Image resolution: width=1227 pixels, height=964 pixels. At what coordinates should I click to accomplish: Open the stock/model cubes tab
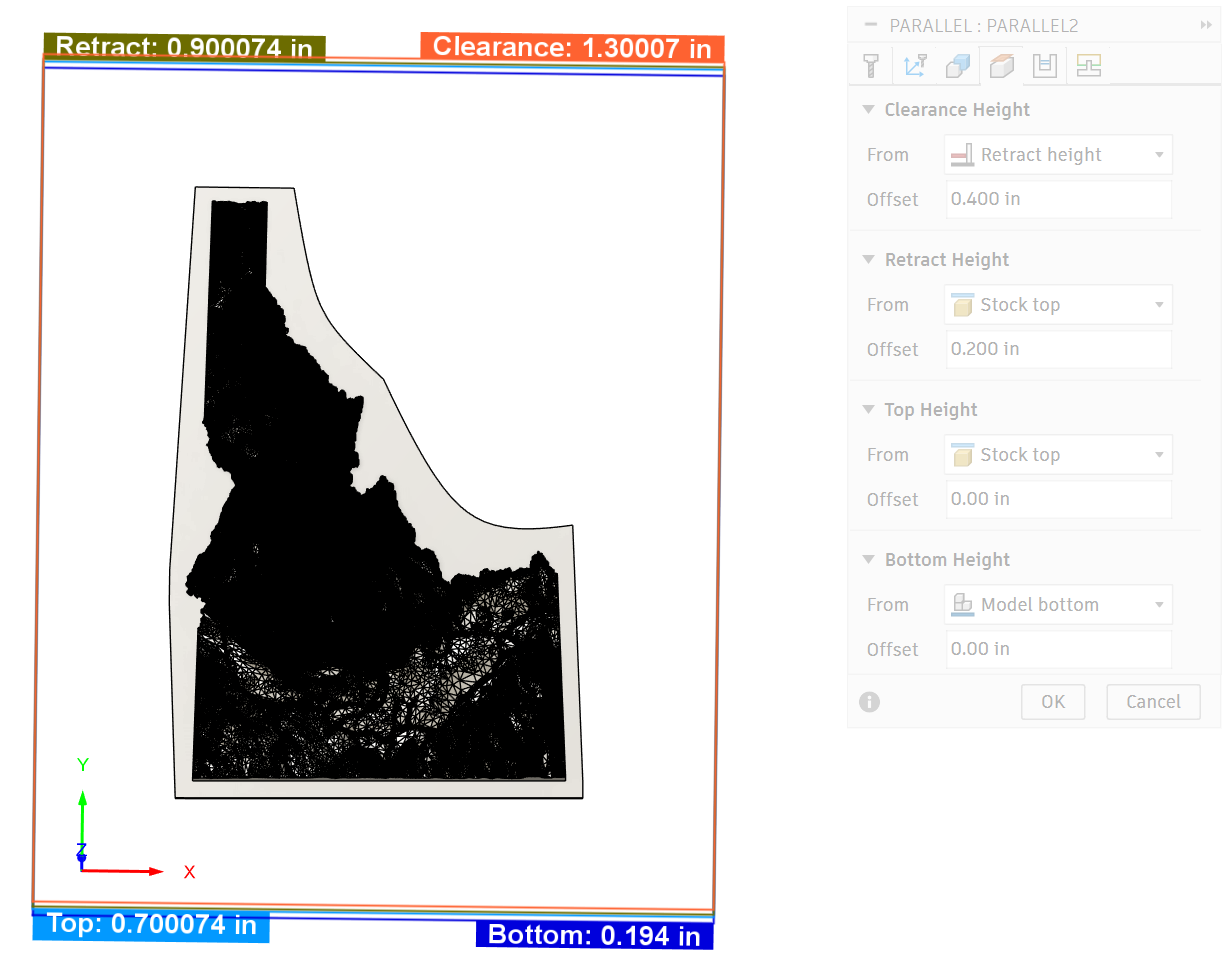[x=958, y=67]
